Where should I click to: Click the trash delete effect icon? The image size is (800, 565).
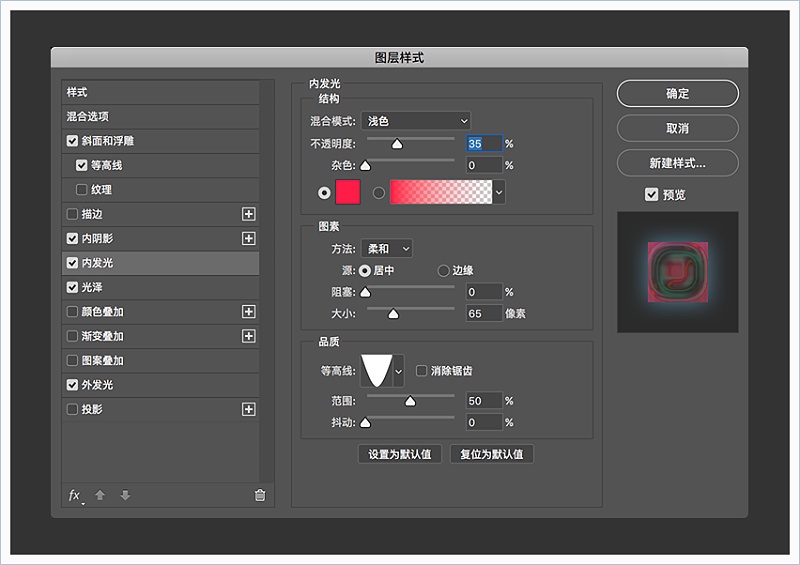pos(260,495)
